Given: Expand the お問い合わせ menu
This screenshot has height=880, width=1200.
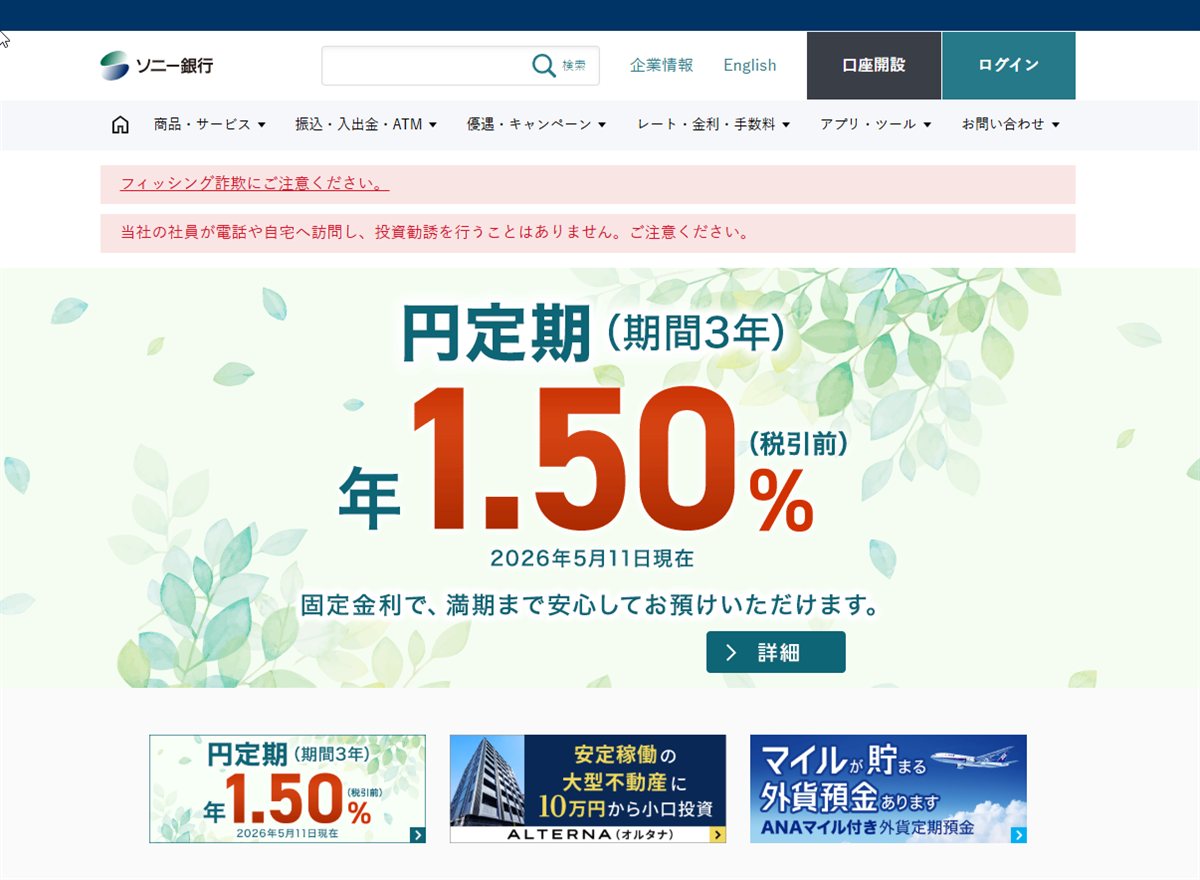Looking at the screenshot, I should (x=1010, y=125).
